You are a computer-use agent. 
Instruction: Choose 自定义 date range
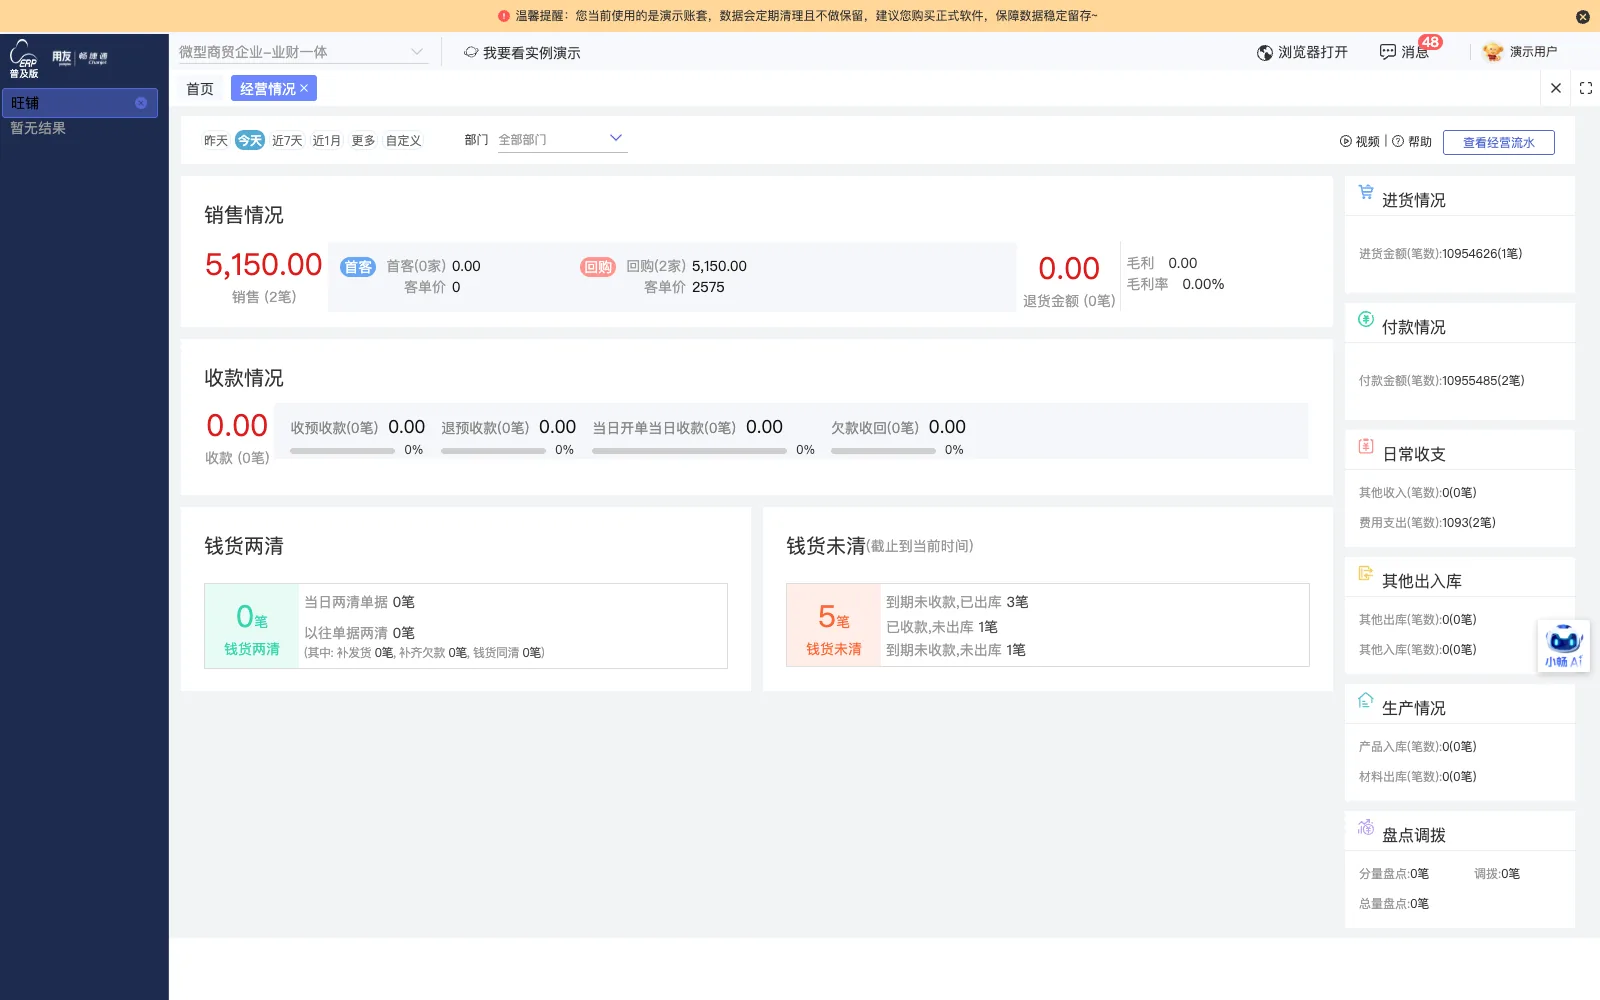coord(403,141)
